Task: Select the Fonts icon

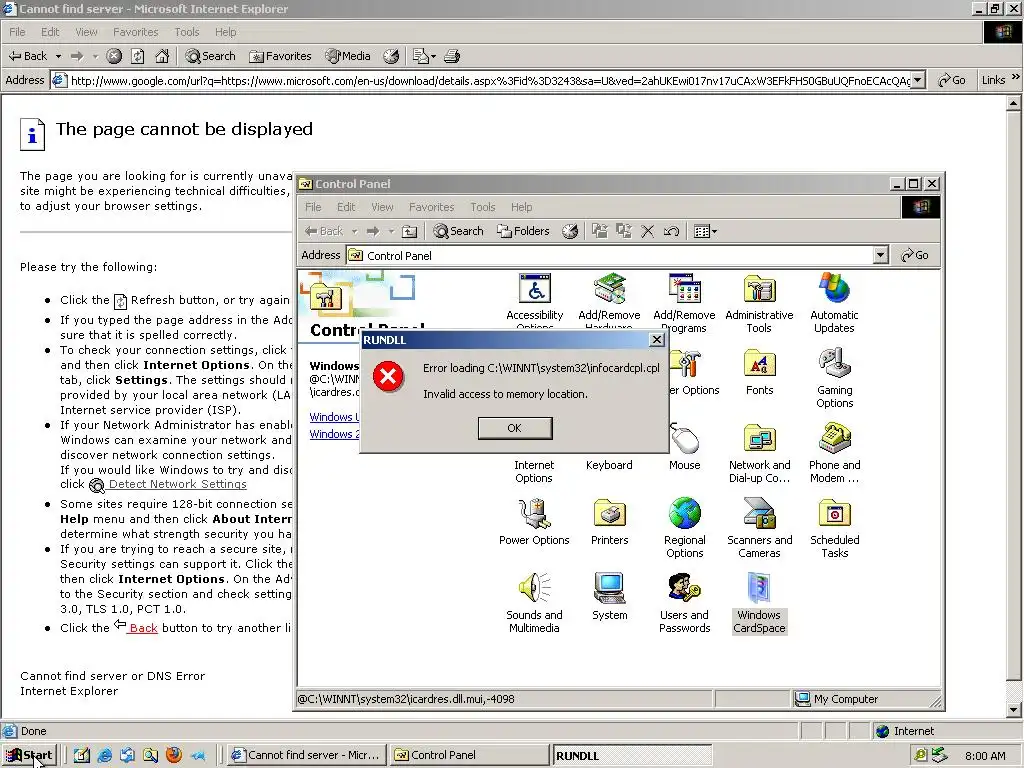Action: click(759, 373)
